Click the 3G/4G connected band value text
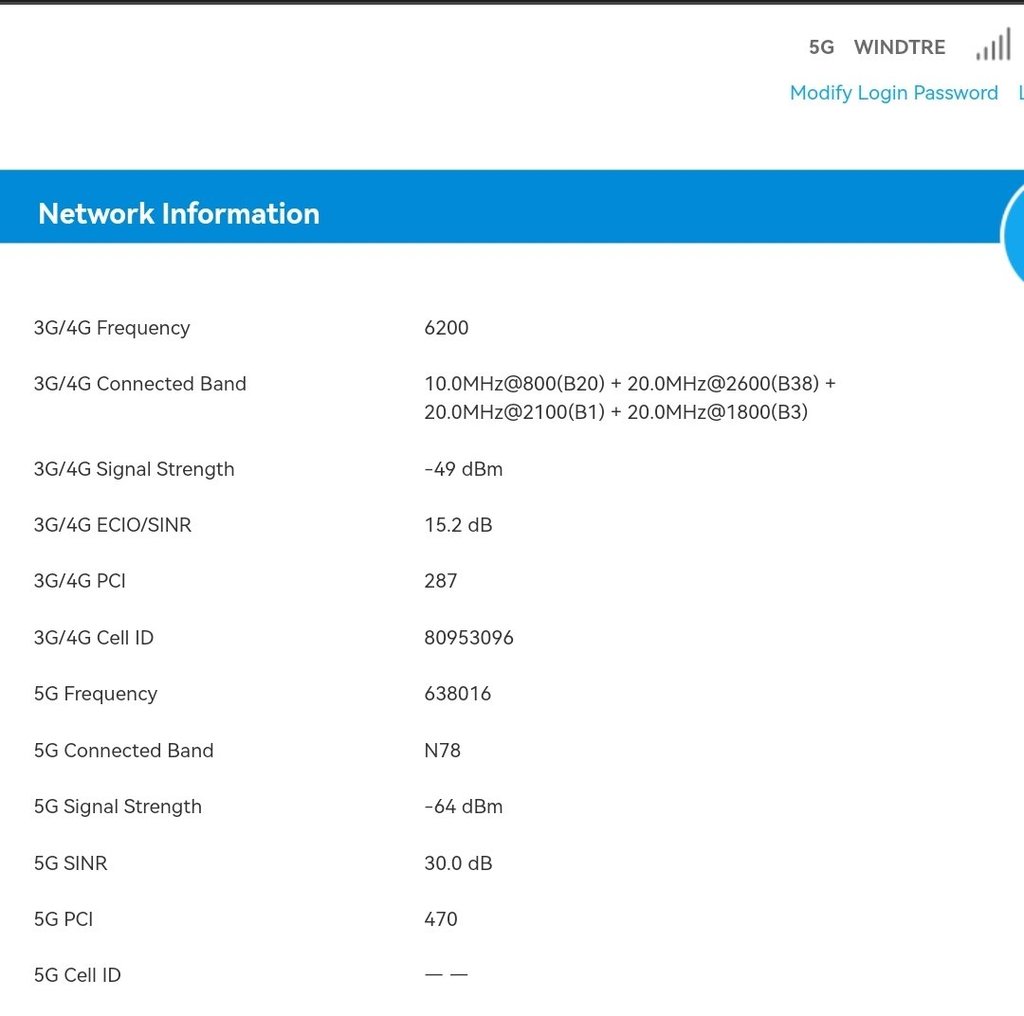The image size is (1024, 1016). [628, 398]
